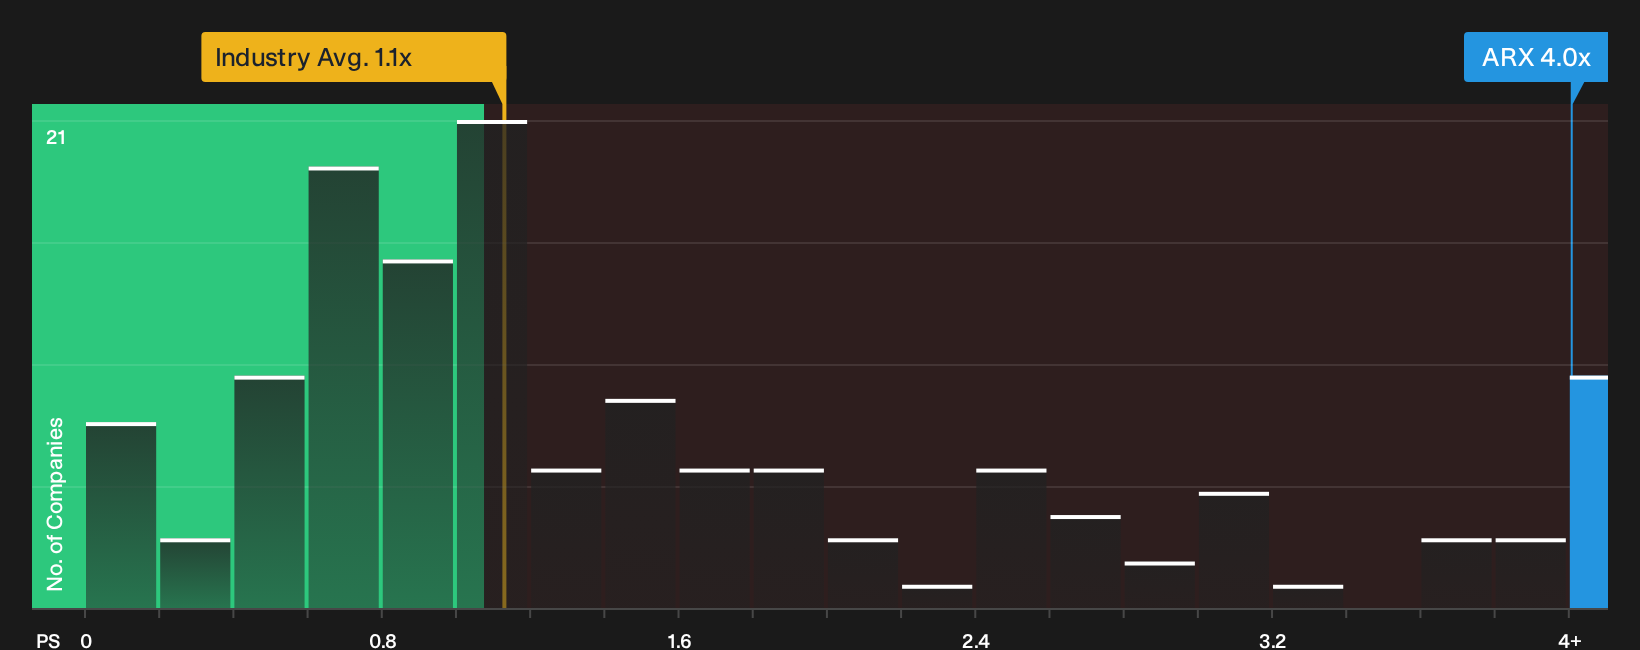
Task: Click the ARX 4.0x label
Action: point(1536,57)
